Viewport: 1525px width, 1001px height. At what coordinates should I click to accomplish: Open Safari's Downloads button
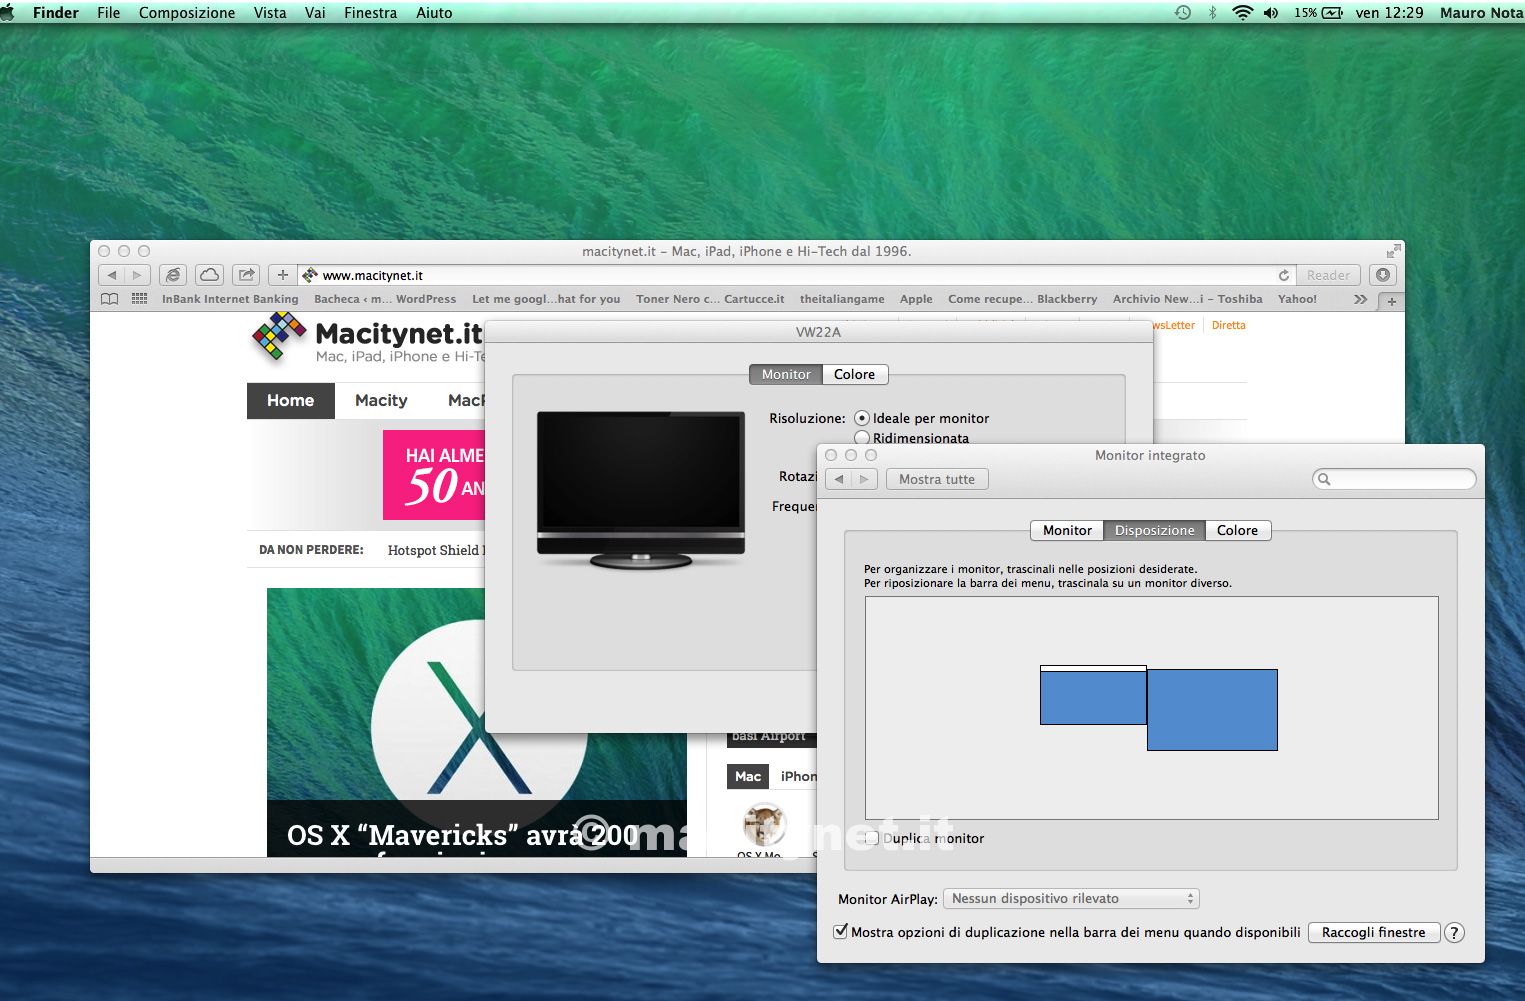[1383, 275]
